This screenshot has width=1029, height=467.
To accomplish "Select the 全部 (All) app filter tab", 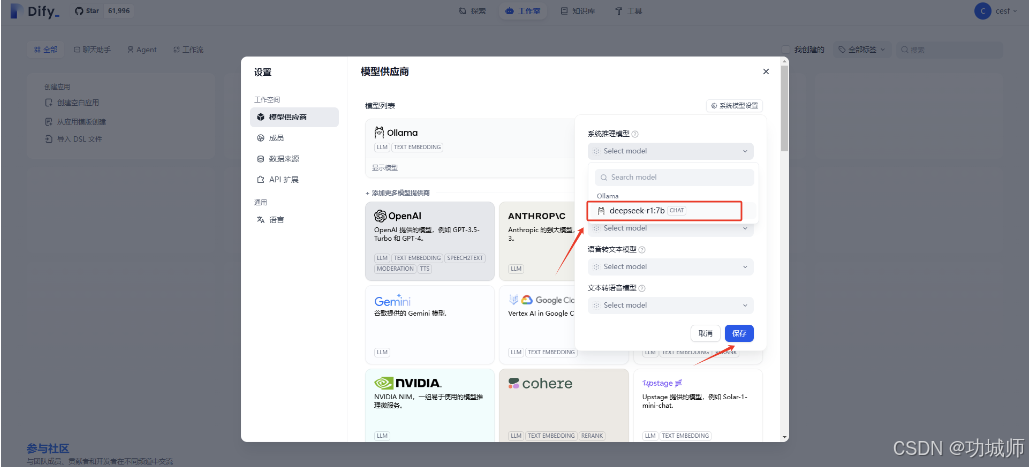I will click(45, 49).
